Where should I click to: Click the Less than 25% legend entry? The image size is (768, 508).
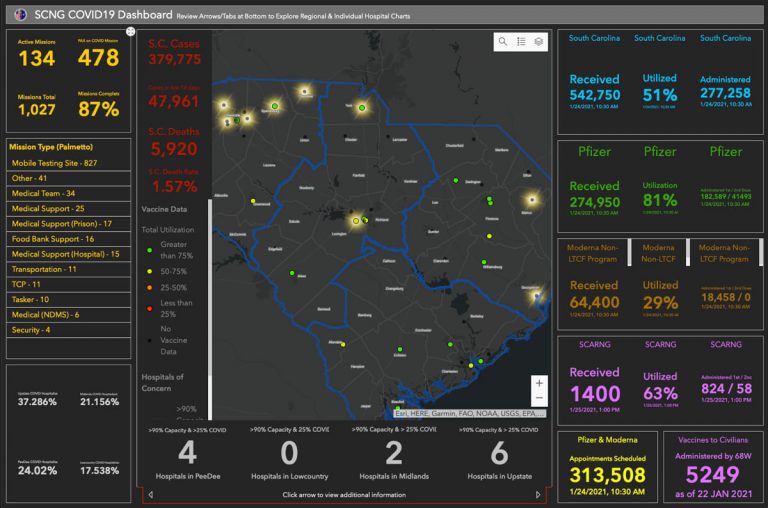point(169,309)
